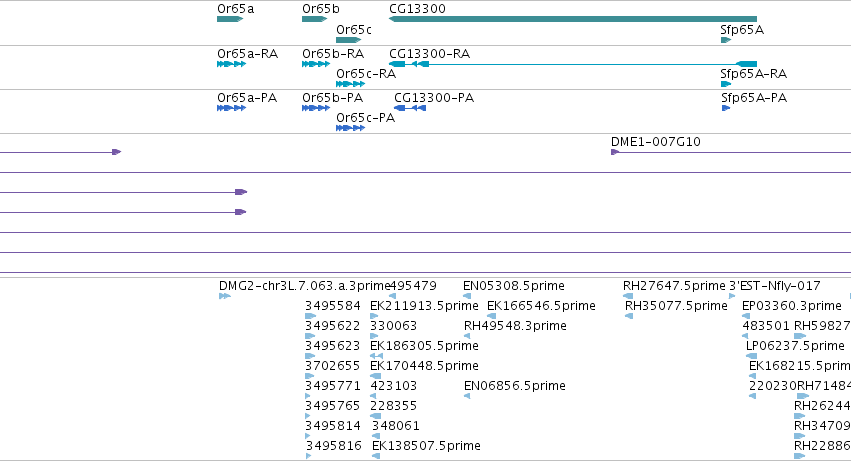Click the Or65c-PA protein glyph
The width and height of the screenshot is (851, 461).
351,128
